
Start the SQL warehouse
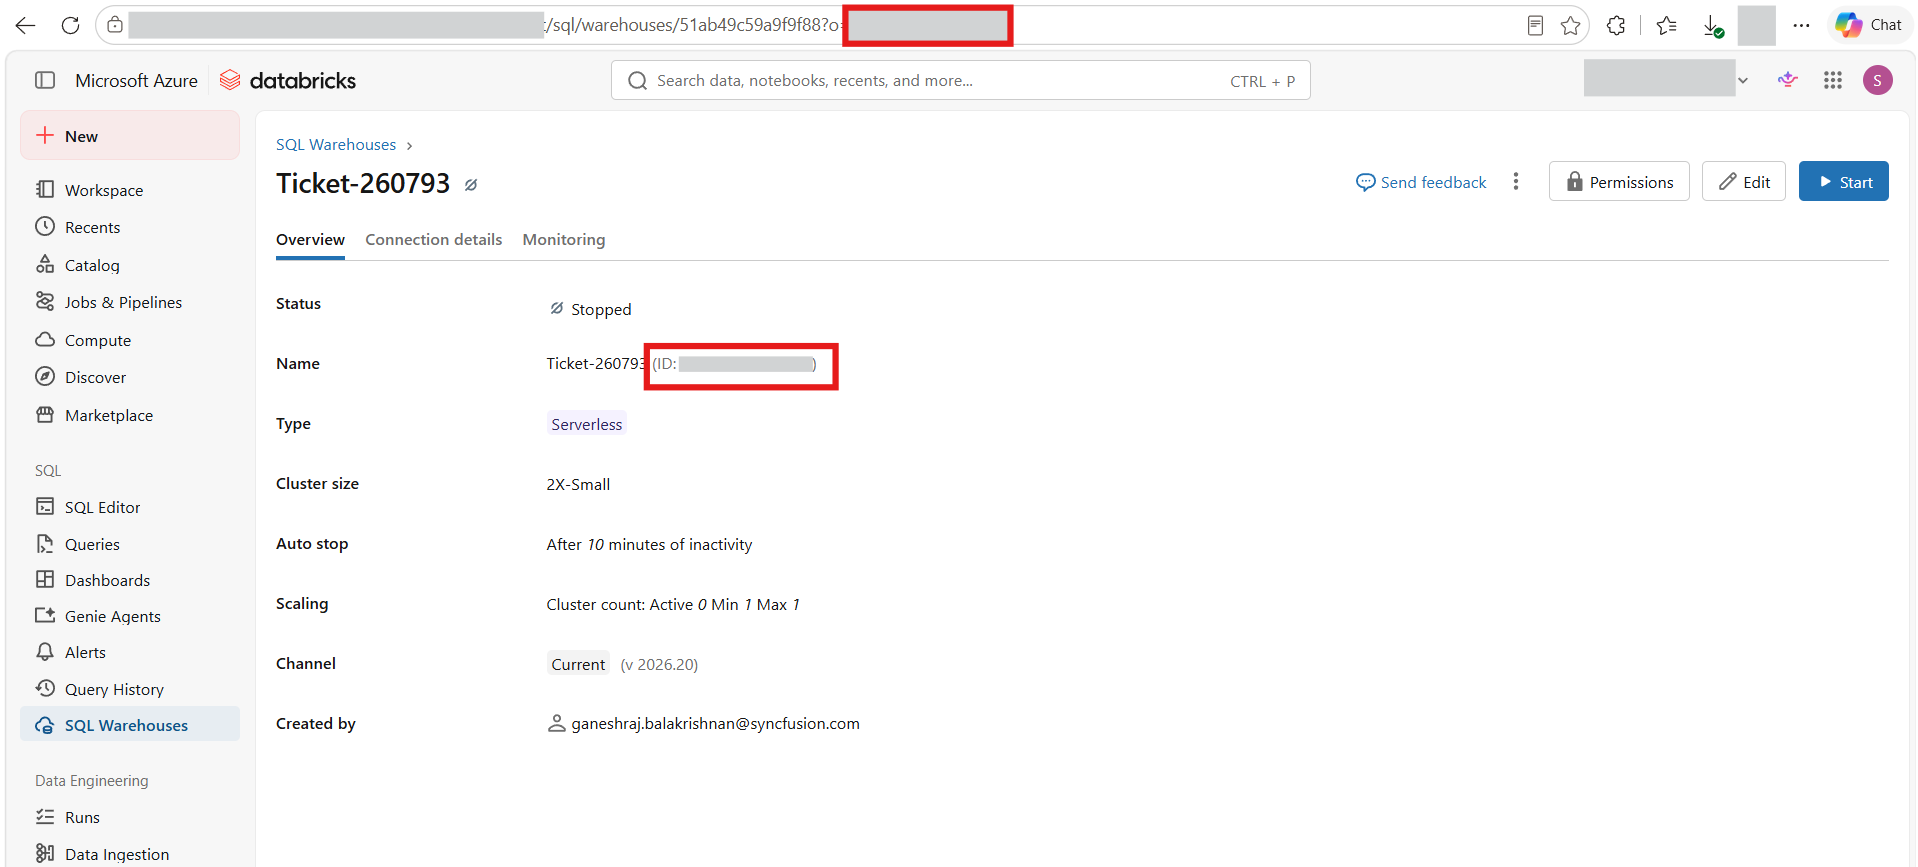[x=1844, y=181]
